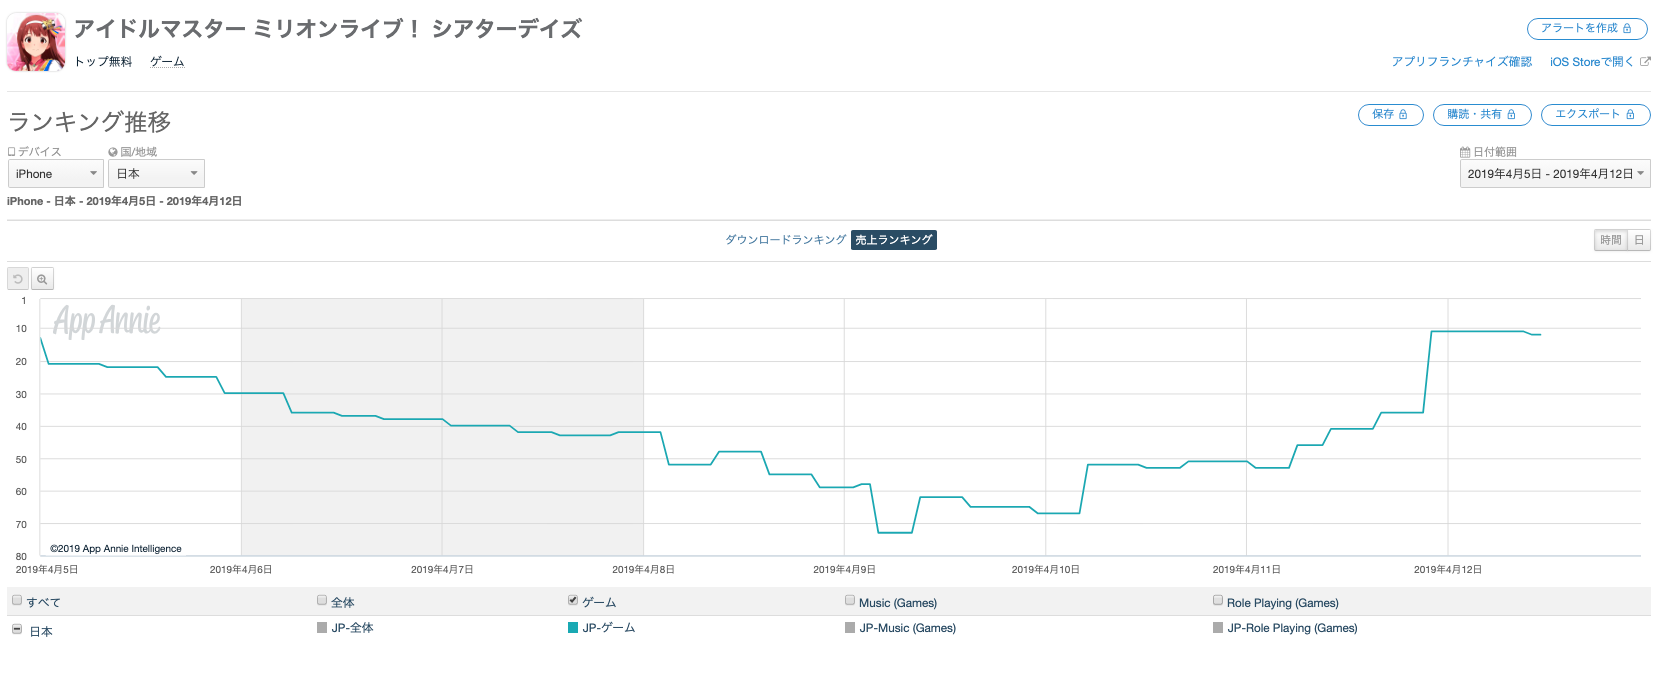
Task: Open the アプリフランチャイズ確認 link
Action: (x=1462, y=62)
